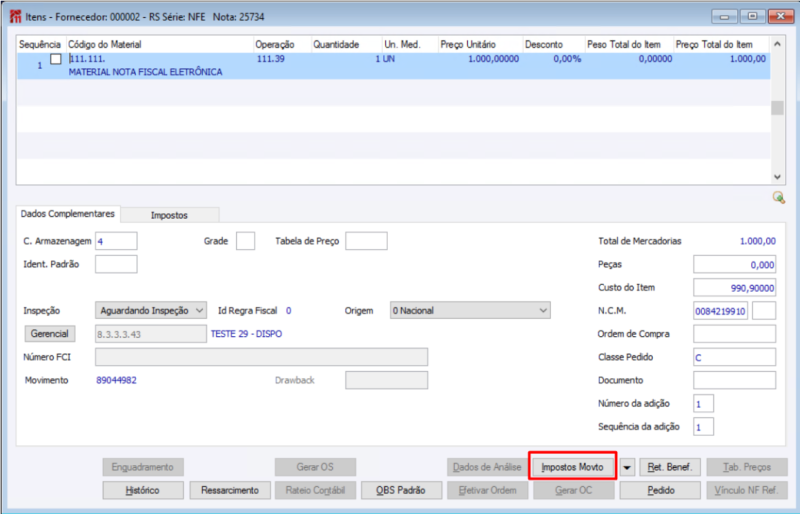Image resolution: width=800 pixels, height=514 pixels.
Task: Click the Sequência da adição field
Action: 704,427
